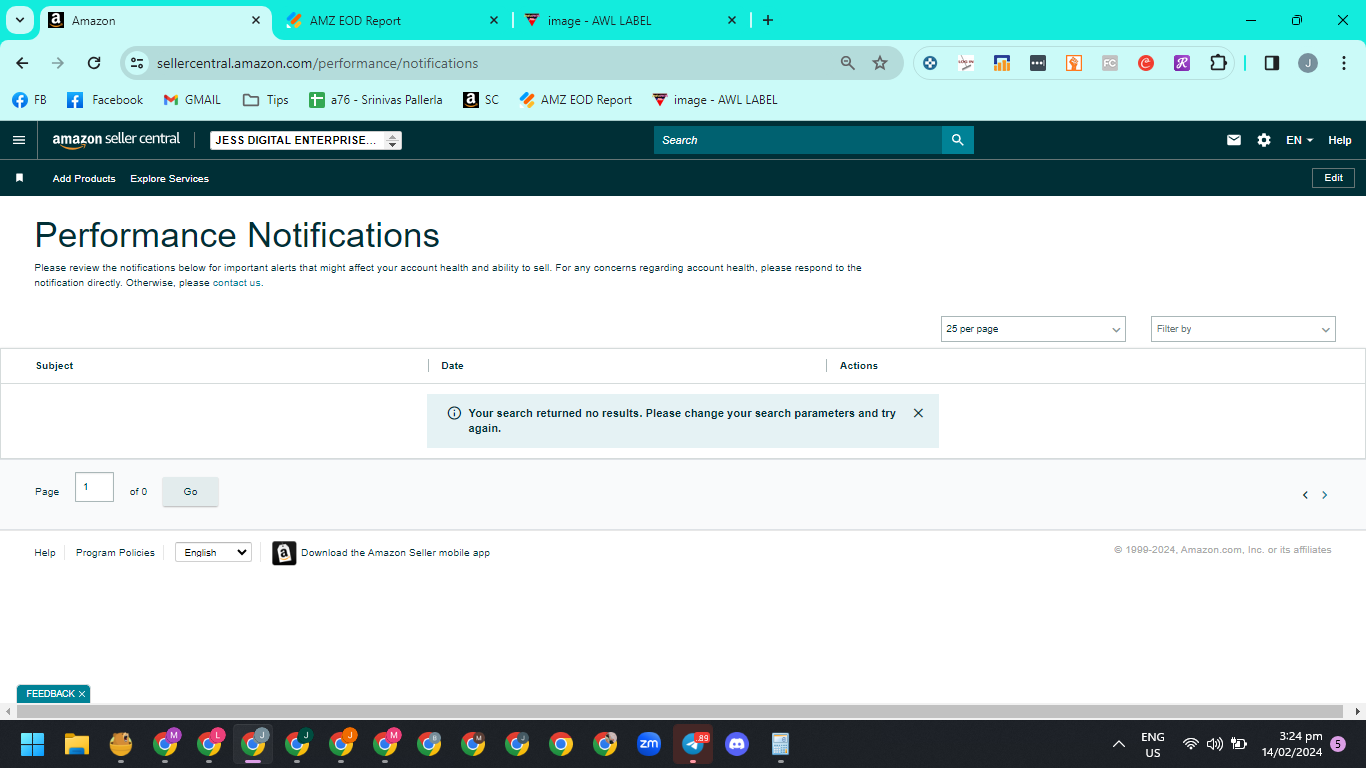
Task: Dismiss the no results alert
Action: pyautogui.click(x=918, y=413)
